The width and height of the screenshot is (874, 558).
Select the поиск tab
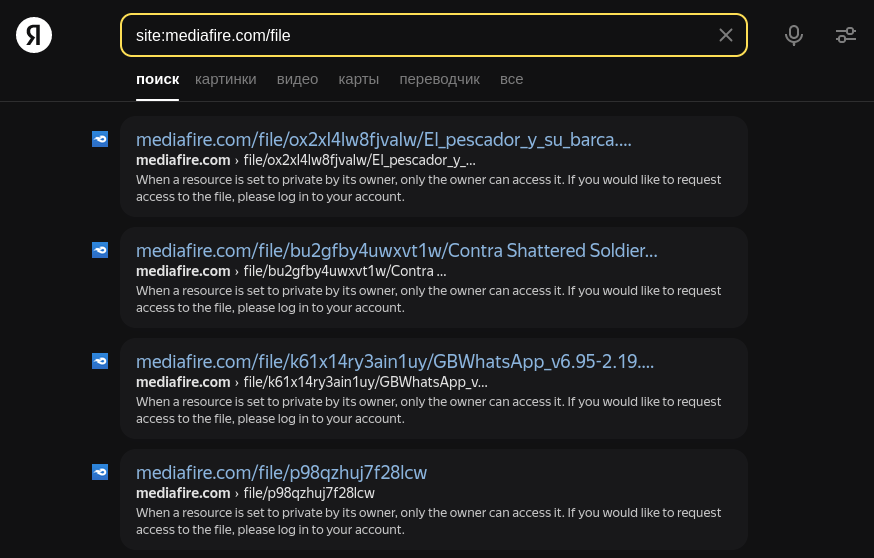tap(157, 79)
